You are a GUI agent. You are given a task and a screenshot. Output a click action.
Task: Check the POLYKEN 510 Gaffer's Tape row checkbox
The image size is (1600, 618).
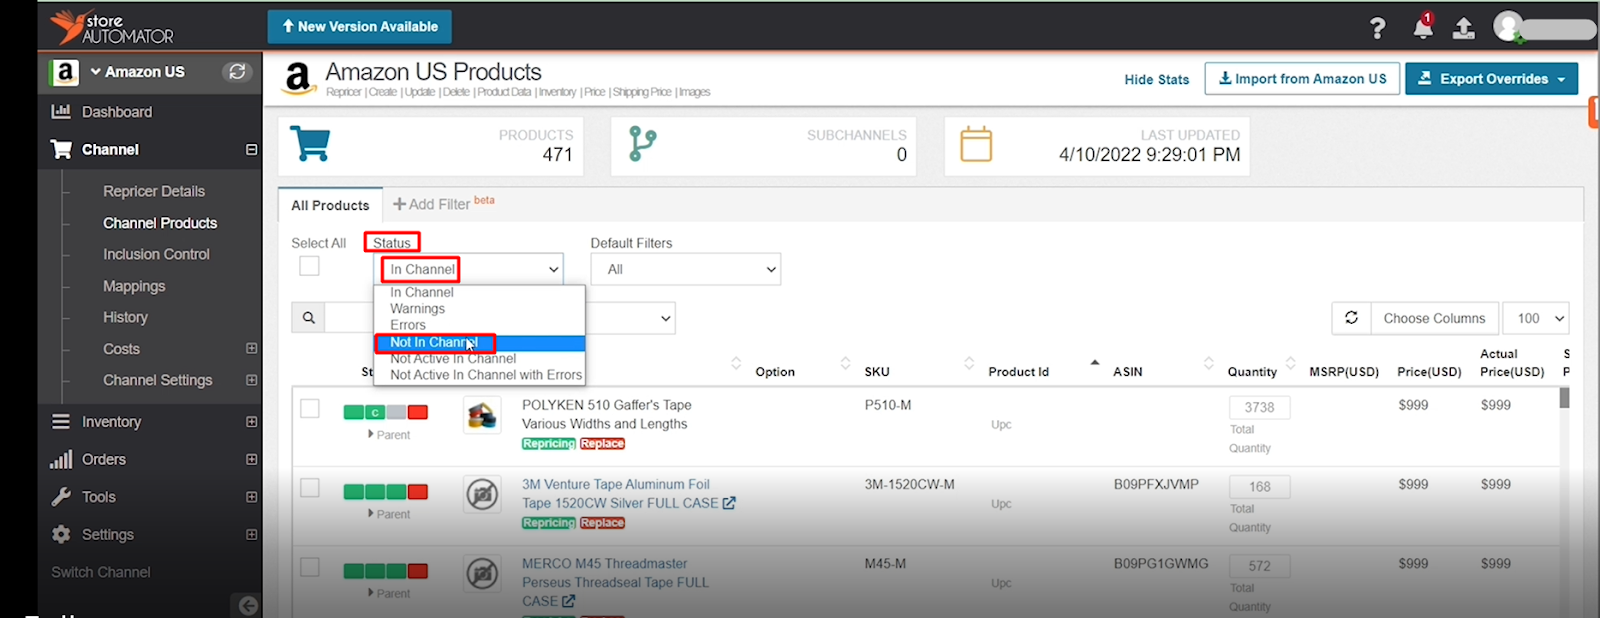(x=310, y=408)
